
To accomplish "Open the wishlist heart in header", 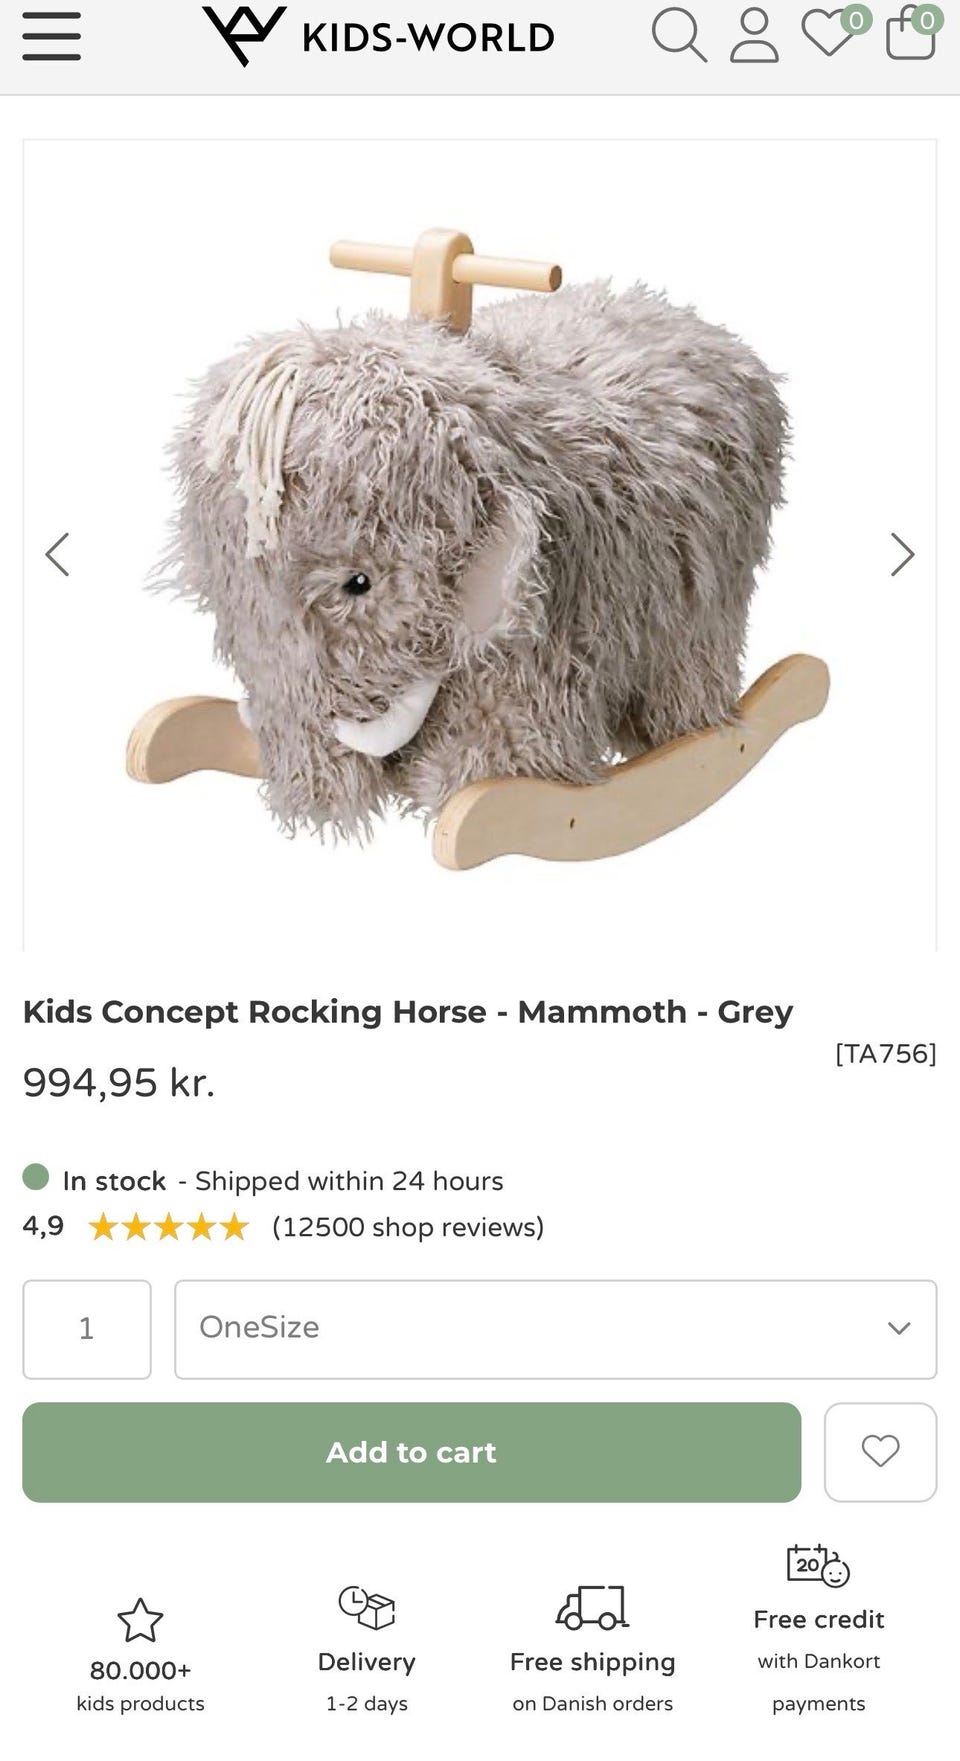I will (x=830, y=35).
